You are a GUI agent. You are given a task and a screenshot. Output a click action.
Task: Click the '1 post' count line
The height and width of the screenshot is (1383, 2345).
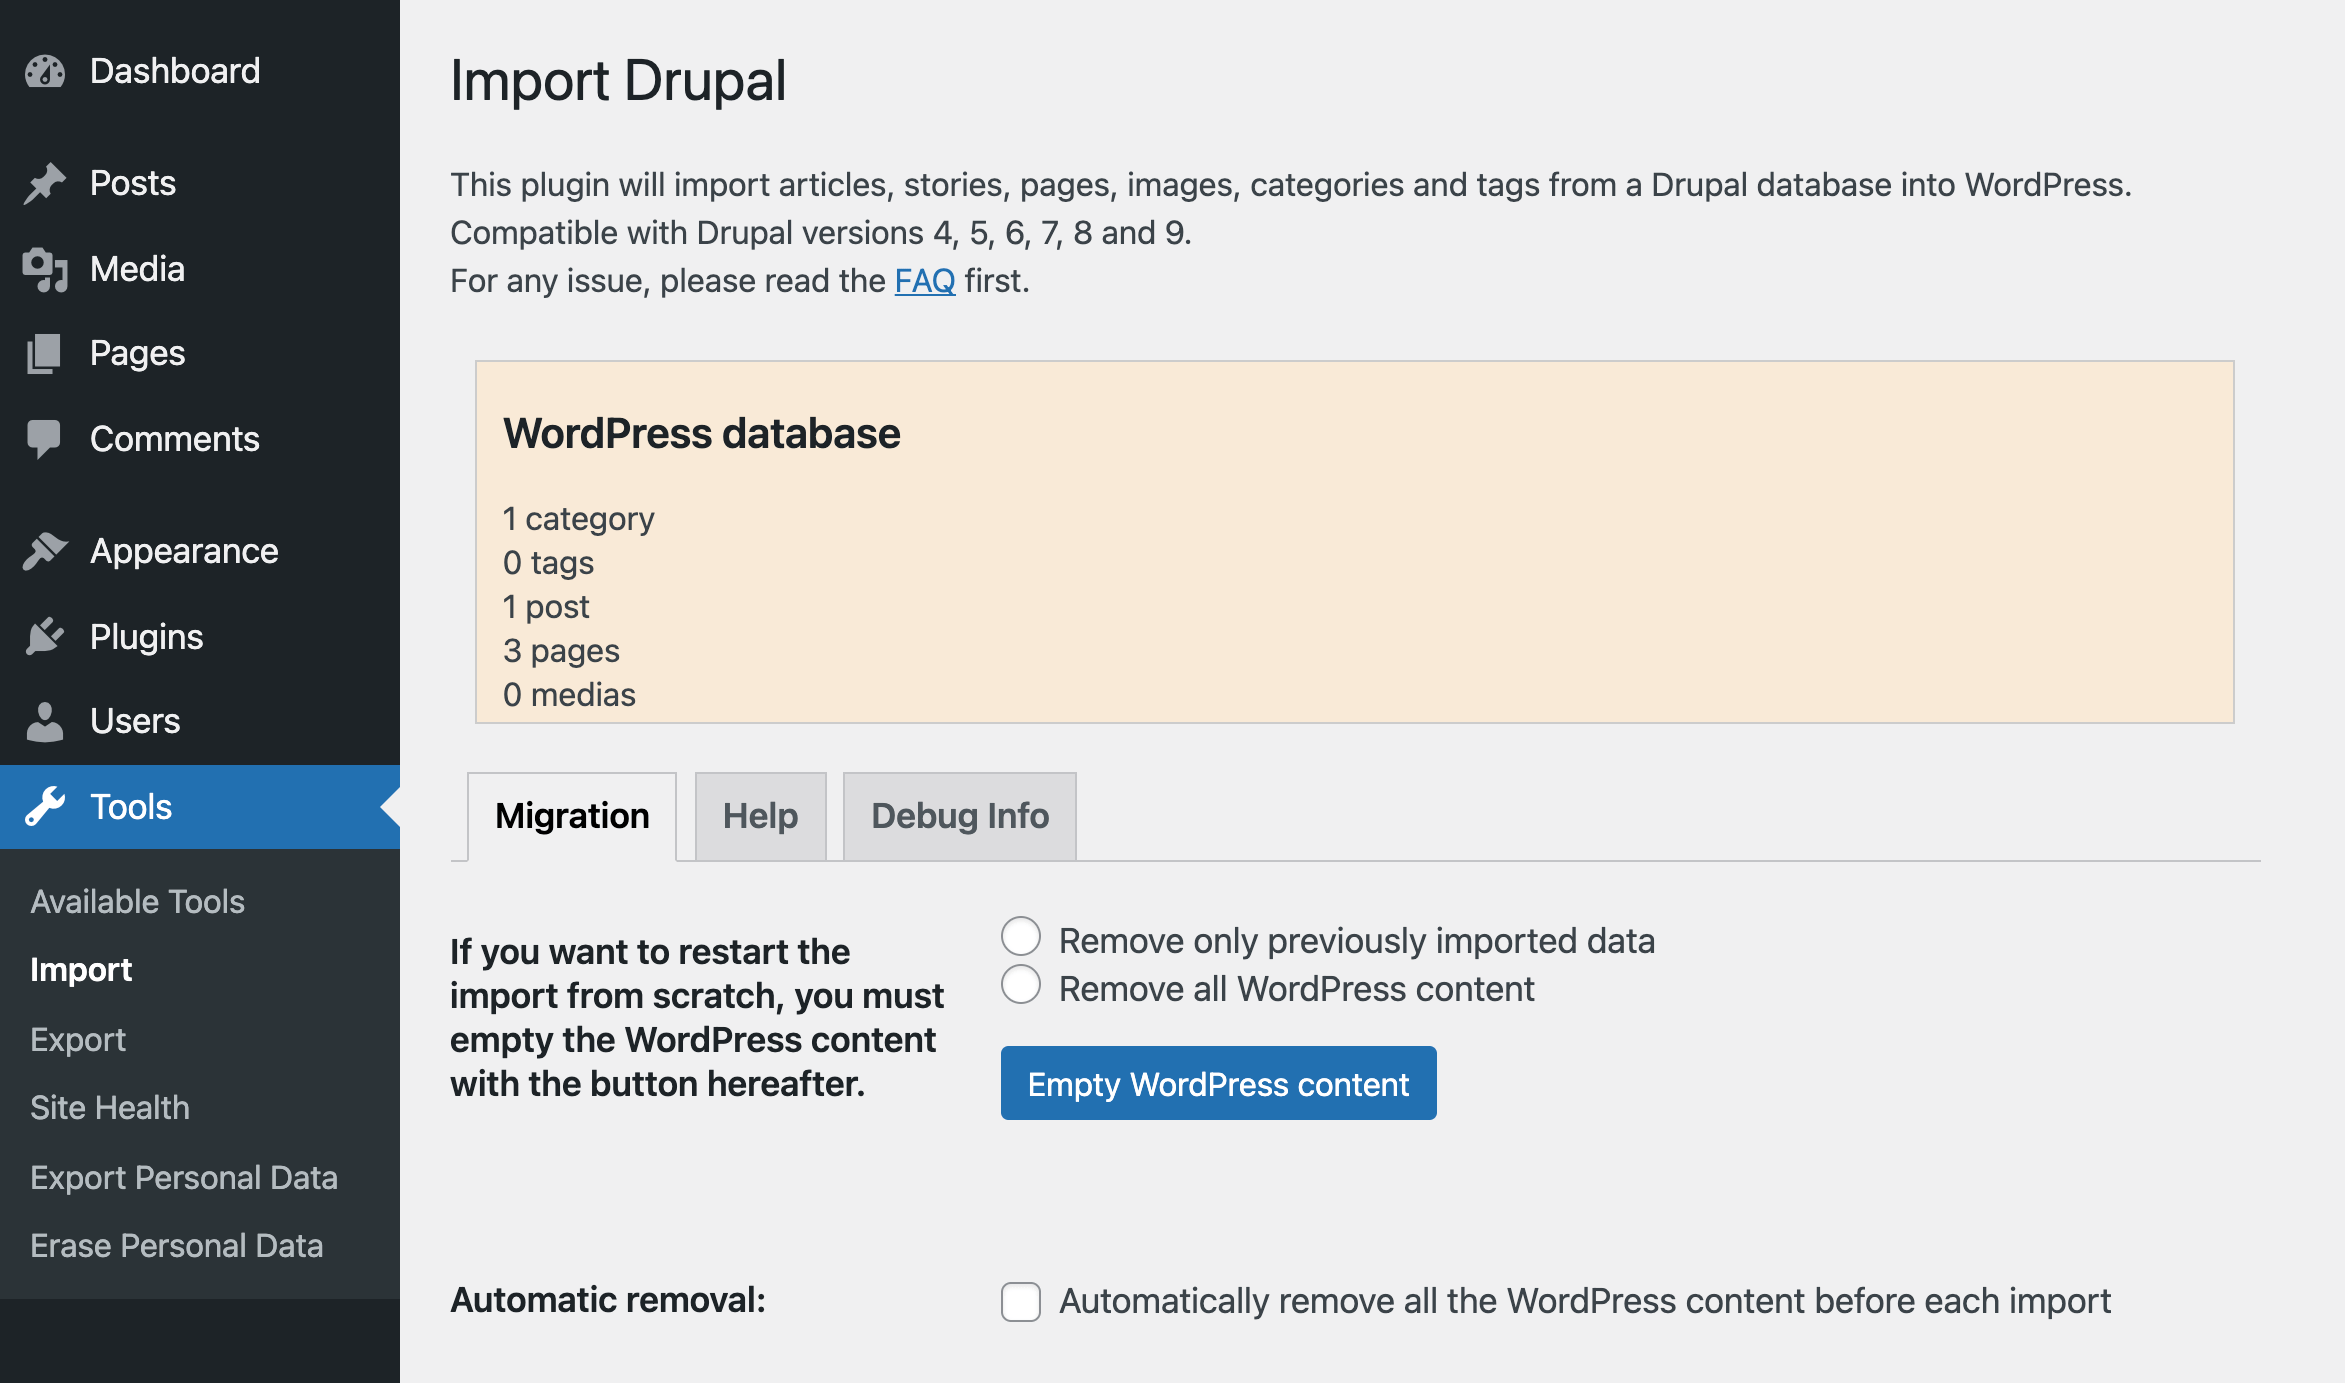tap(547, 607)
